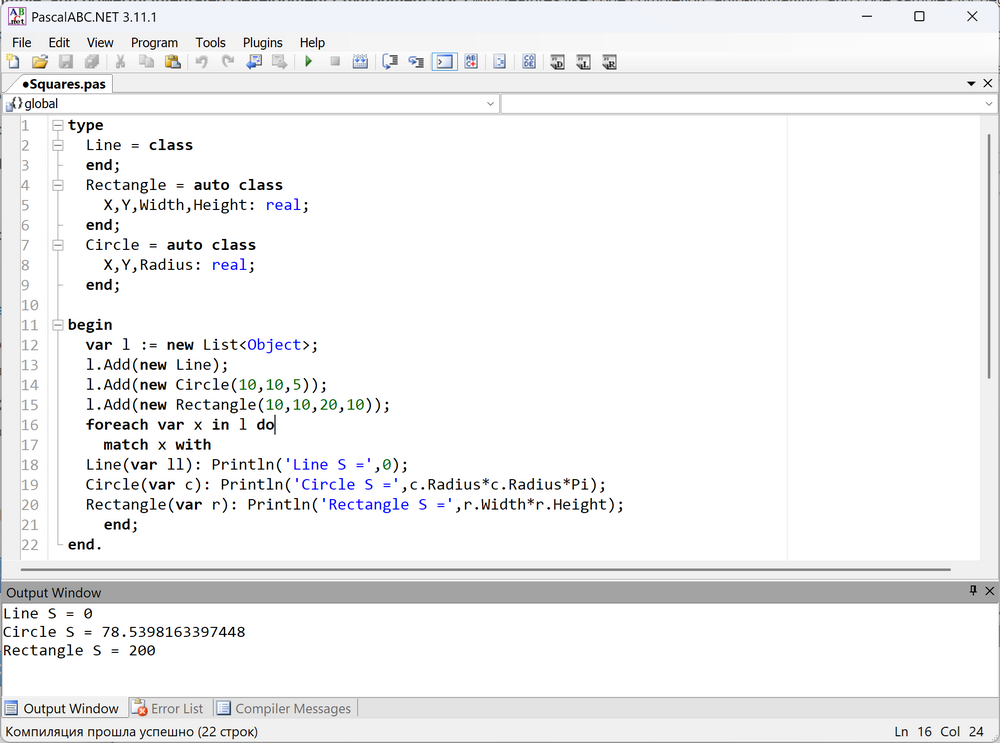Click the Undo arrow toolbar icon
Viewport: 1000px width, 743px height.
pyautogui.click(x=202, y=62)
